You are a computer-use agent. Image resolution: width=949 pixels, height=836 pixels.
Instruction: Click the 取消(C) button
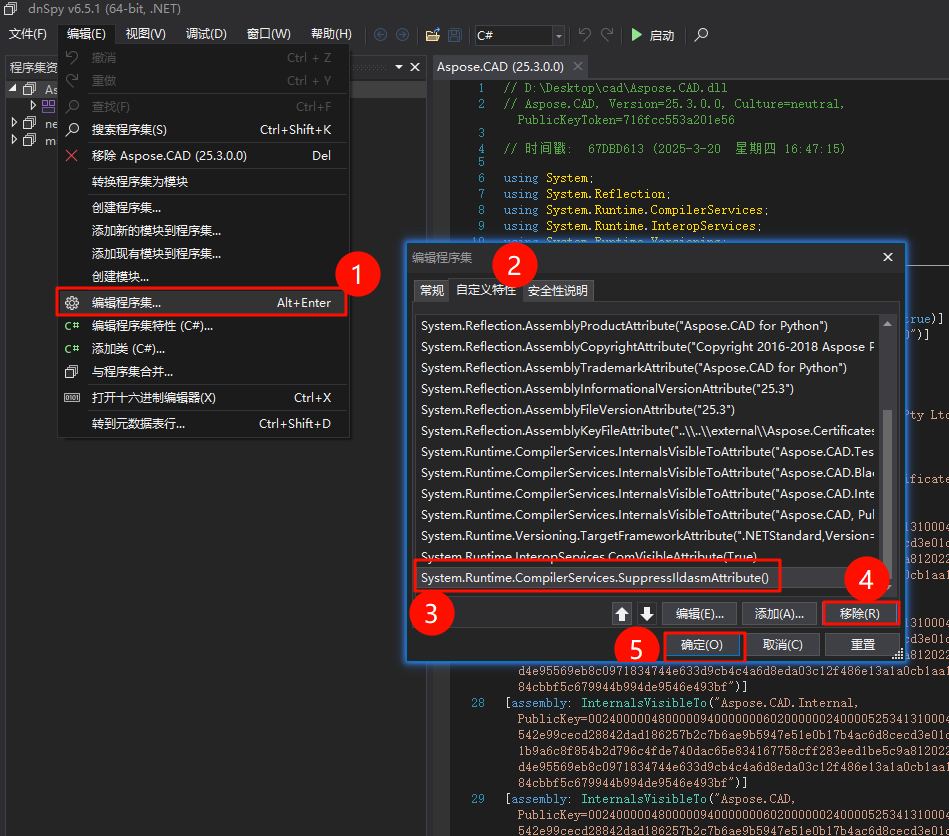[783, 645]
